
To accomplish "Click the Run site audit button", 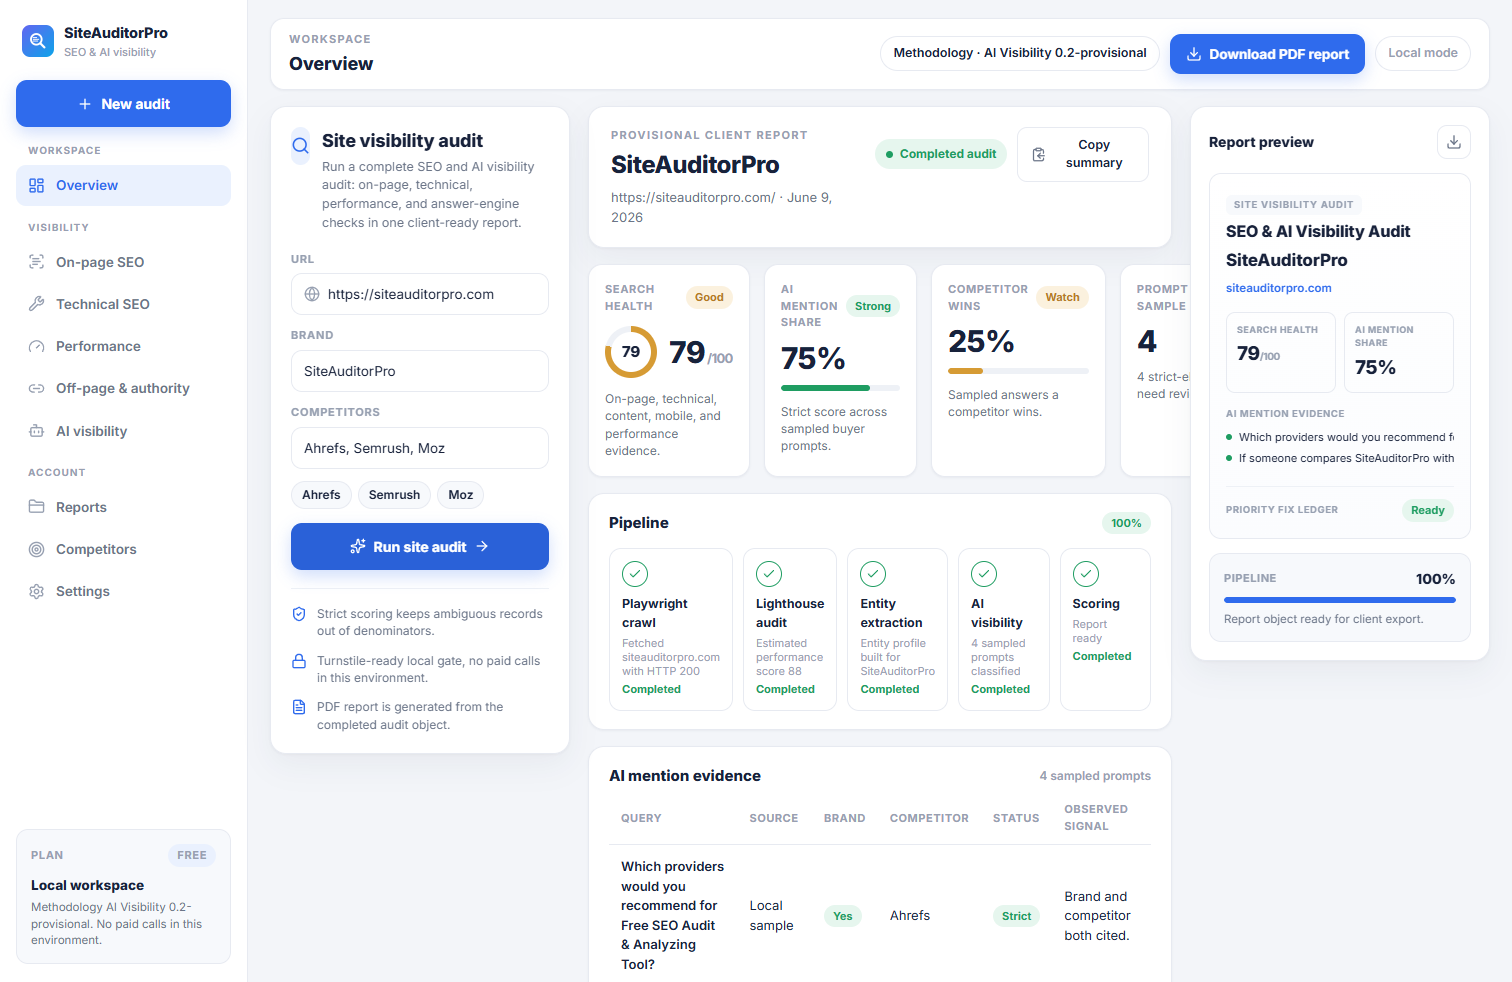I will (420, 547).
